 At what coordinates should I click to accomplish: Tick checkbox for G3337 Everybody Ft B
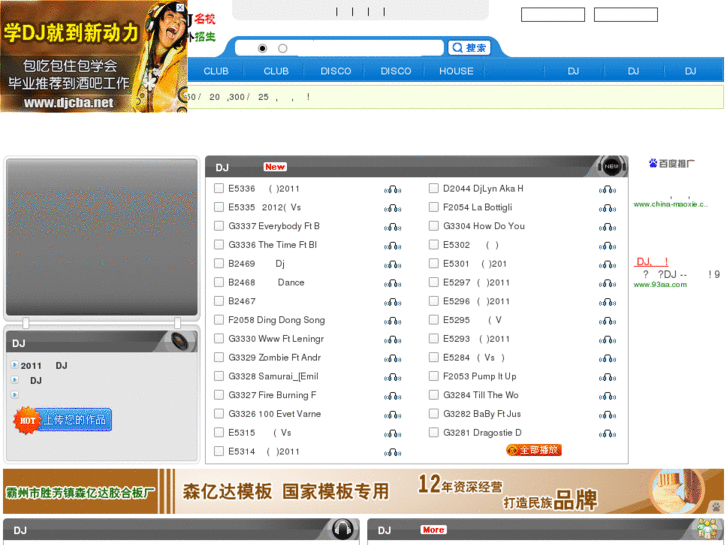click(219, 226)
